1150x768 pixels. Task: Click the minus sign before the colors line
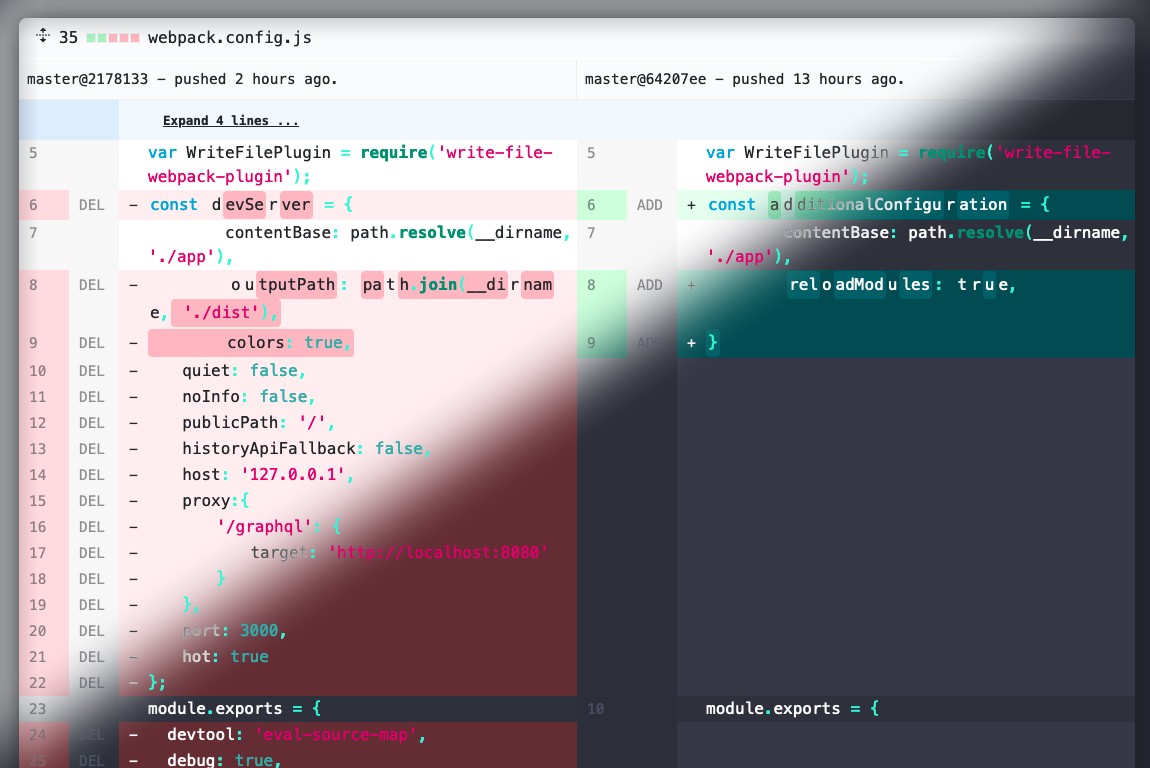point(134,343)
